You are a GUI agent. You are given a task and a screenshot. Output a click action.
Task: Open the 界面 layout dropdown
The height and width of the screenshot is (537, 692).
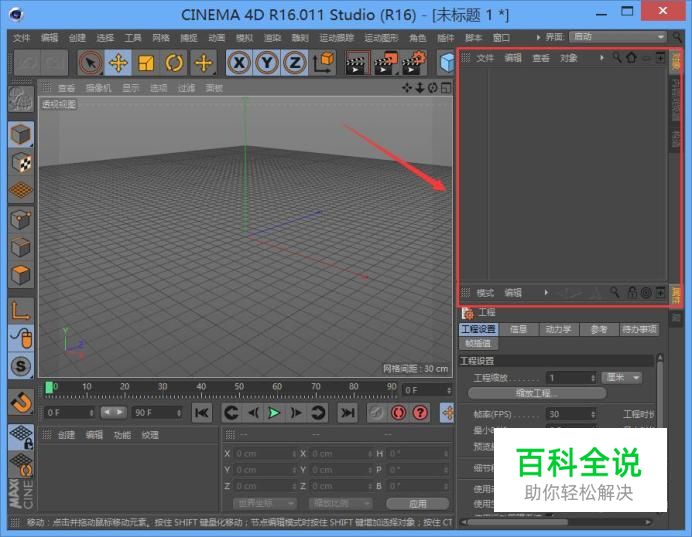[617, 37]
